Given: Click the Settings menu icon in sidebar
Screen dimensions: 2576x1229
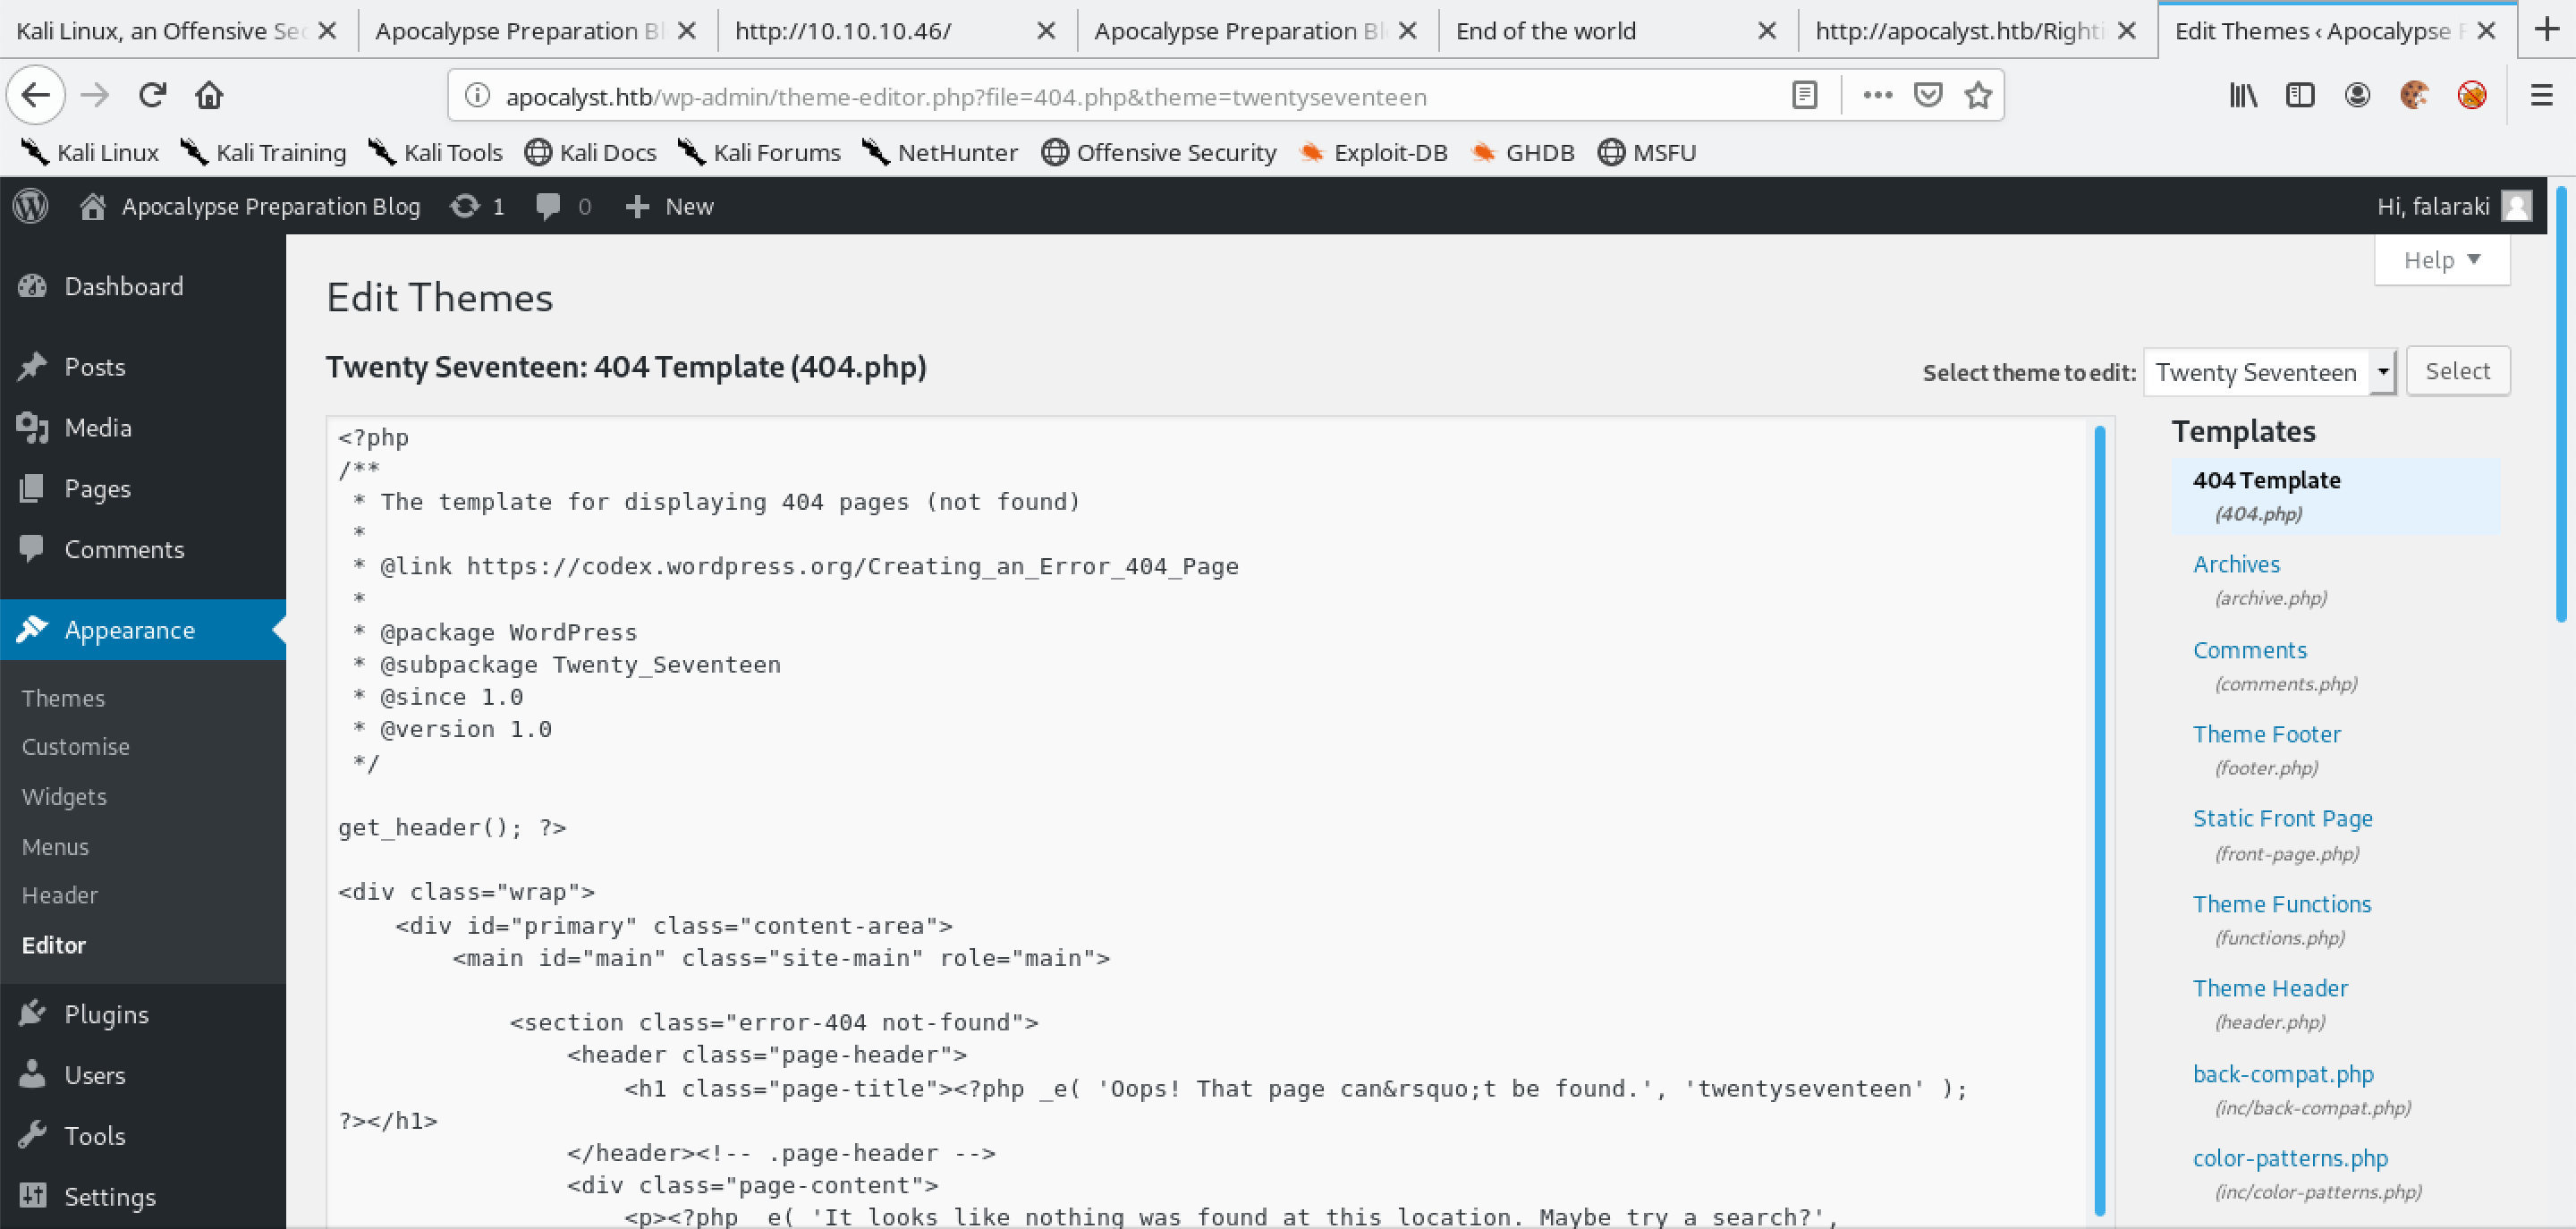Looking at the screenshot, I should (33, 1196).
